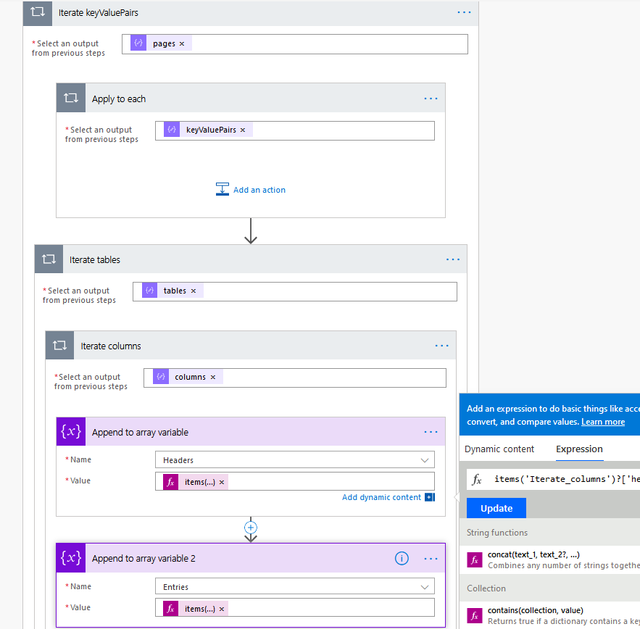
Task: Click the Apply to each loop icon
Action: (x=71, y=98)
